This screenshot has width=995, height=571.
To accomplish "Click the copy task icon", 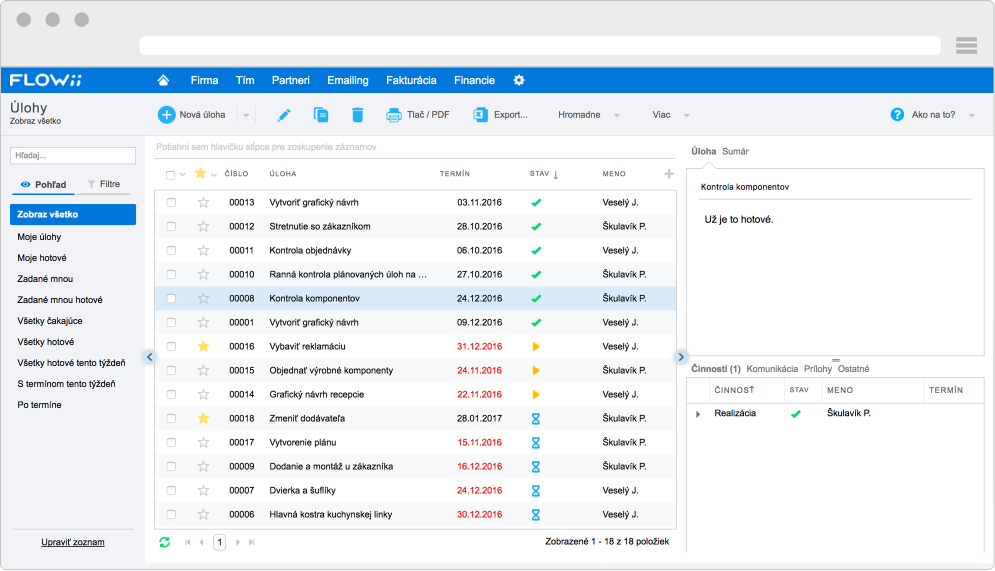I will [320, 115].
